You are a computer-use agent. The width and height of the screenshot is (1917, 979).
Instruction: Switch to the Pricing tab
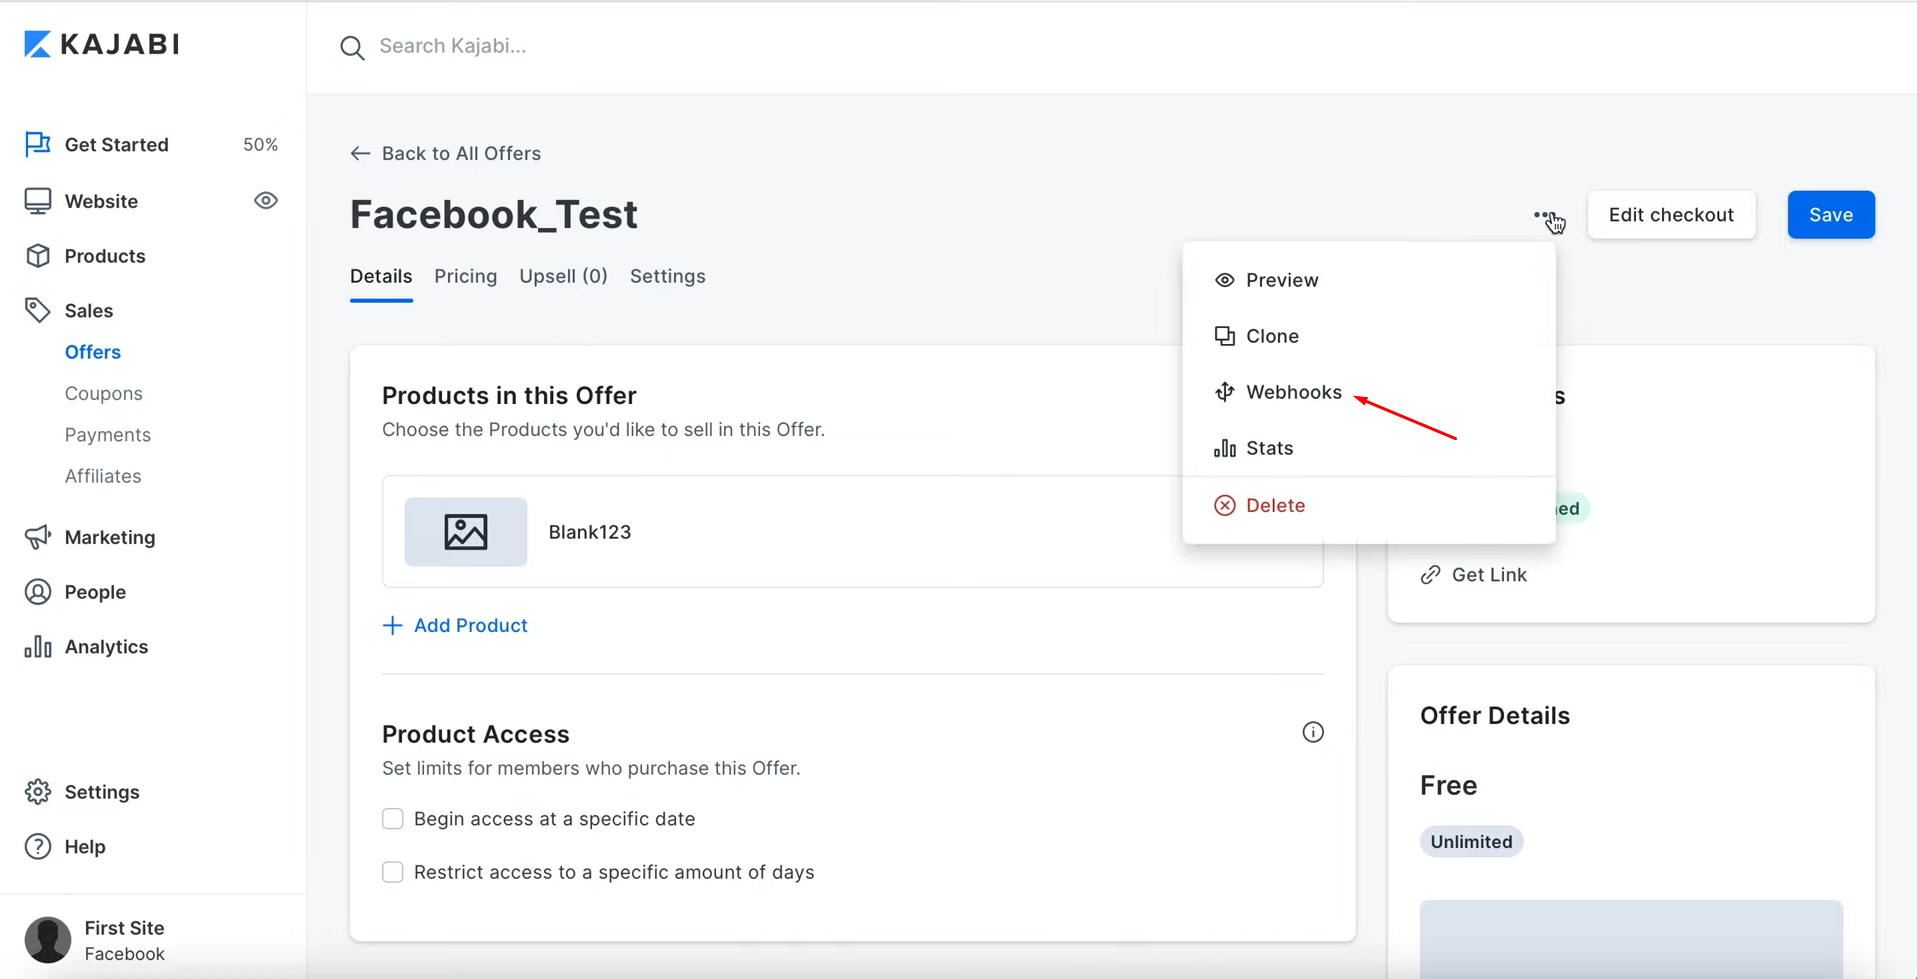466,276
